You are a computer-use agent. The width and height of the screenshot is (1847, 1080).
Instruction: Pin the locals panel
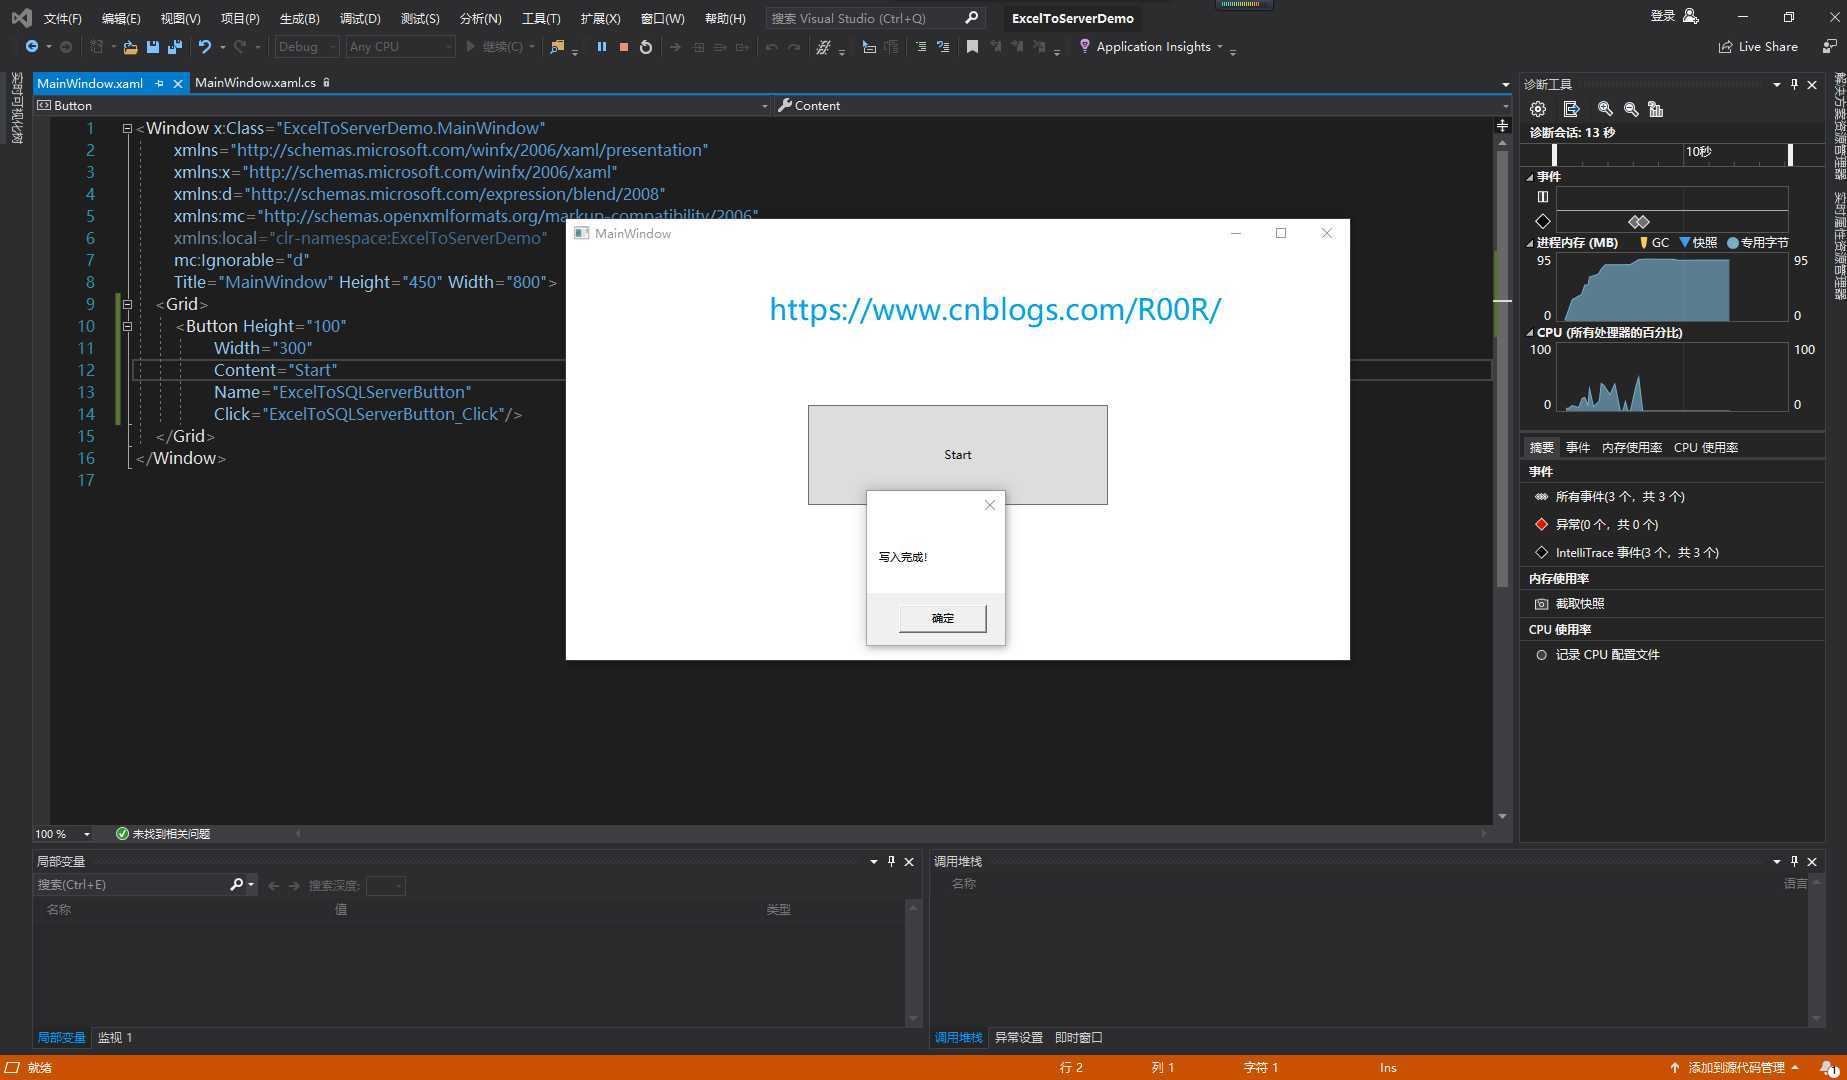pyautogui.click(x=891, y=861)
